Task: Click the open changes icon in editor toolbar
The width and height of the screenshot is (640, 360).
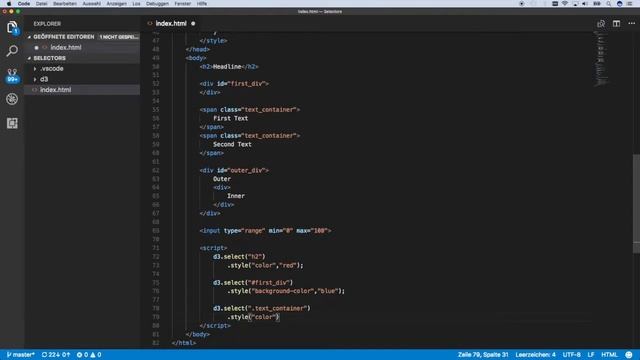Action: 601,24
